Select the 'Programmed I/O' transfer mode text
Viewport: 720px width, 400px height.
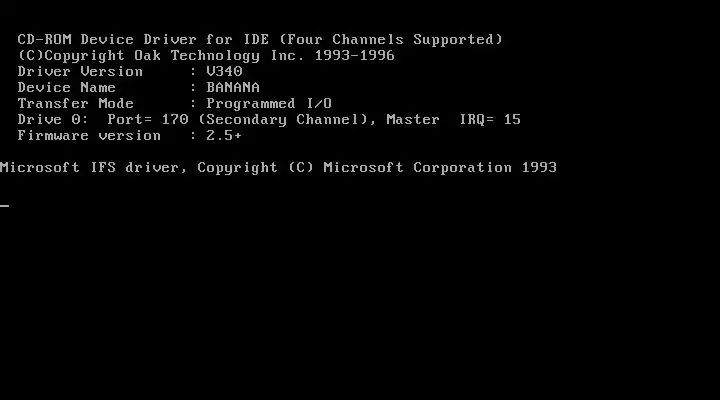269,104
